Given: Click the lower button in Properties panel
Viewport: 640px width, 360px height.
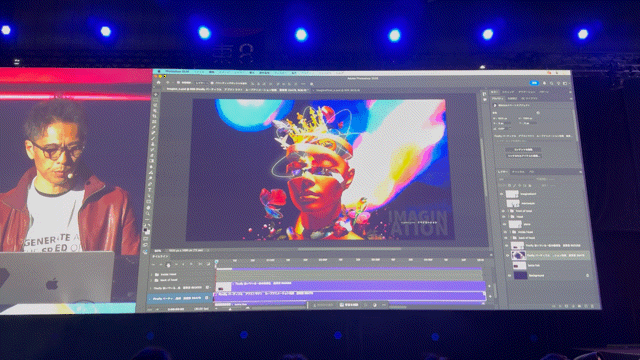Looking at the screenshot, I should pyautogui.click(x=524, y=156).
